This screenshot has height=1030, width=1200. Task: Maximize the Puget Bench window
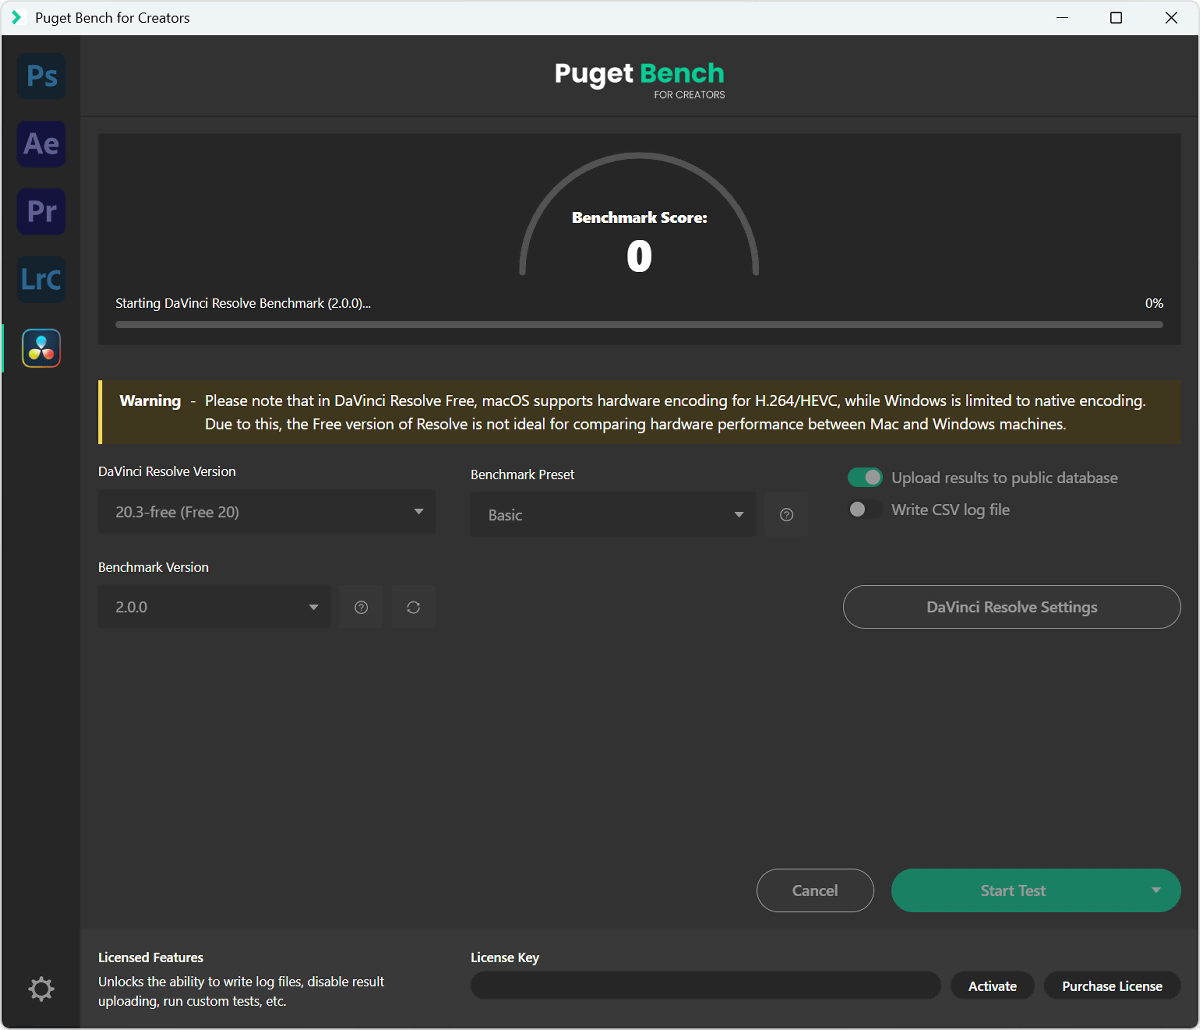(1116, 18)
